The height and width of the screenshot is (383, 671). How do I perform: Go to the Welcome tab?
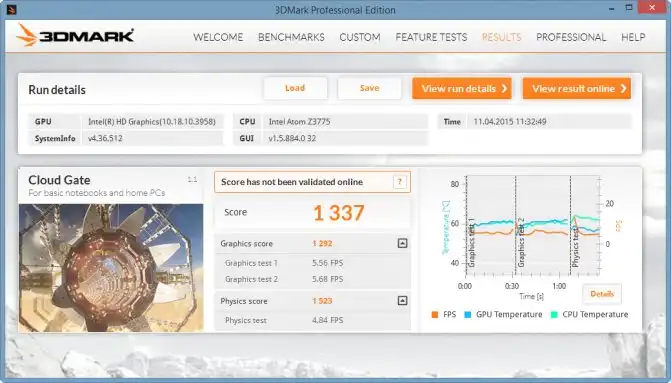[x=218, y=37]
